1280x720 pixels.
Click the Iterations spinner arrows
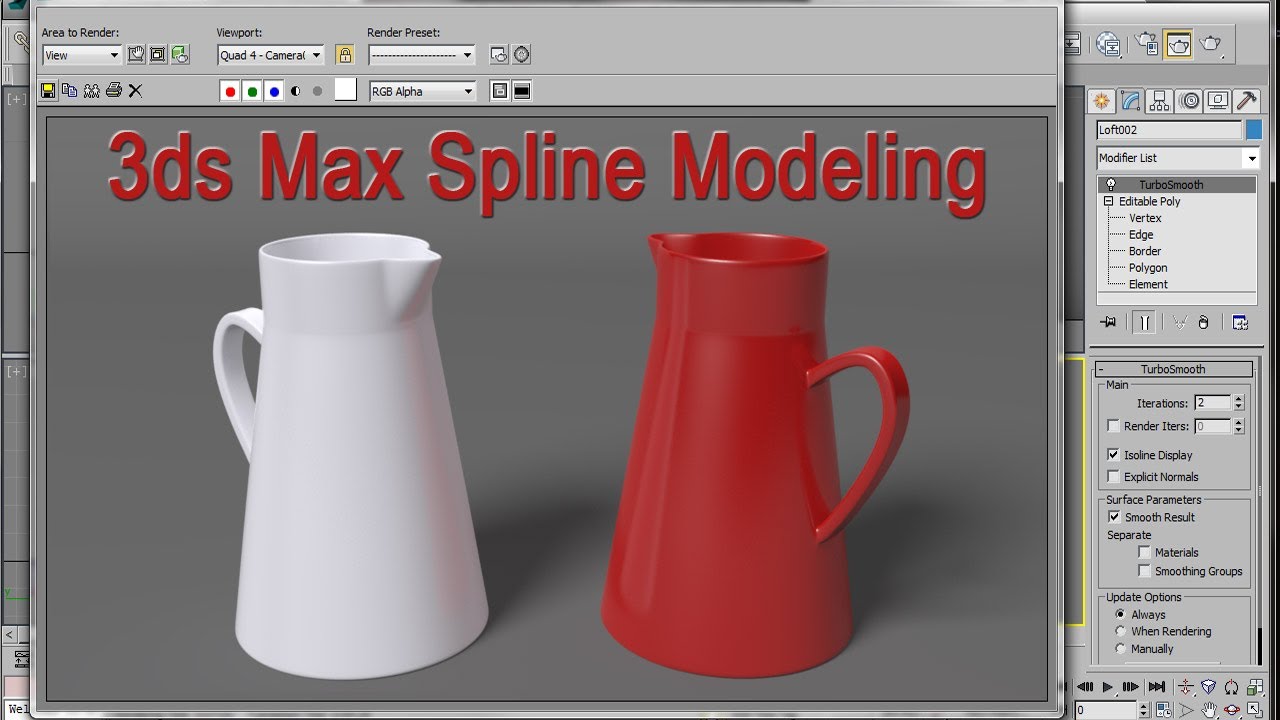pos(1238,403)
